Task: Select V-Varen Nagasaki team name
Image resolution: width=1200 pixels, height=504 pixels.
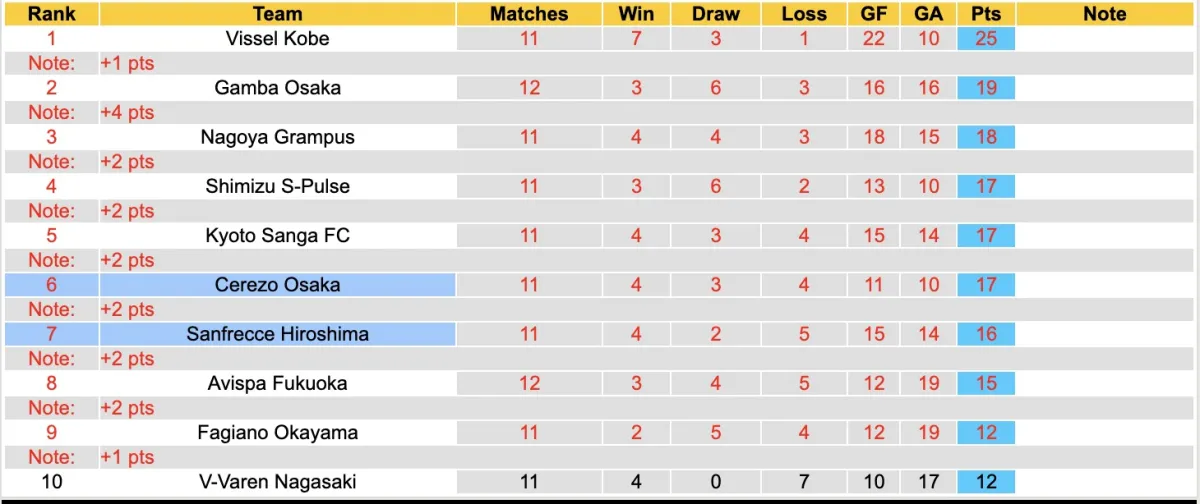Action: tap(277, 482)
